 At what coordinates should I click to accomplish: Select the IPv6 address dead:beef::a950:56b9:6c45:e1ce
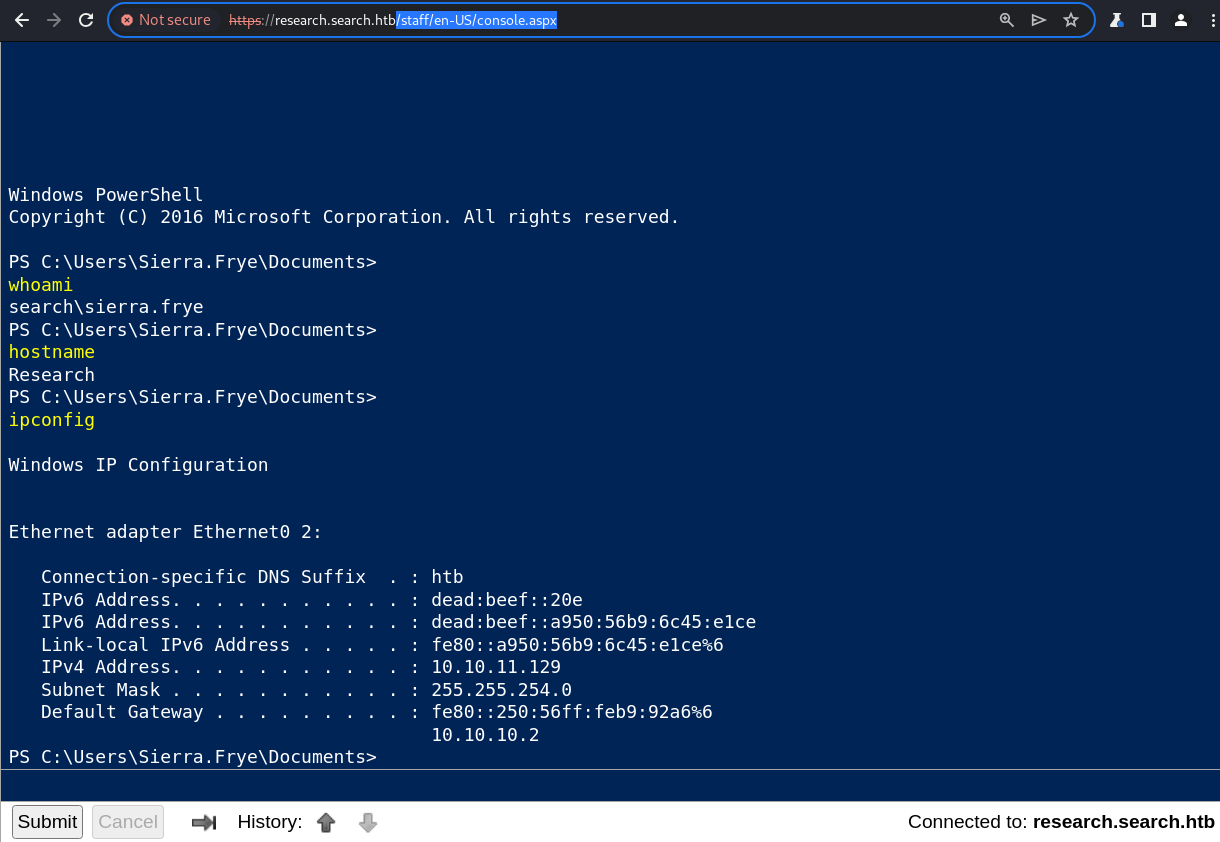[594, 622]
